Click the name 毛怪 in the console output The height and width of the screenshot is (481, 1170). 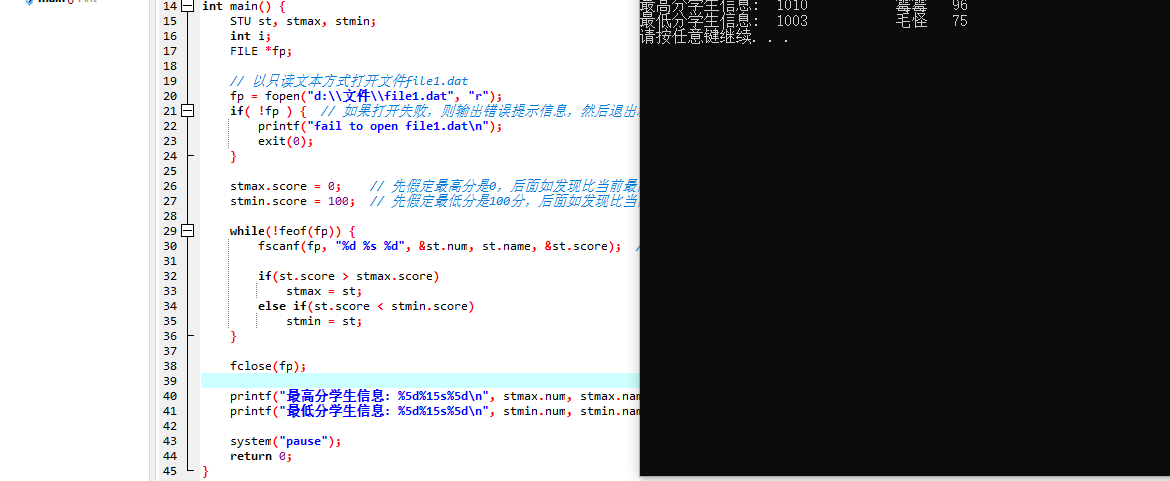(912, 22)
